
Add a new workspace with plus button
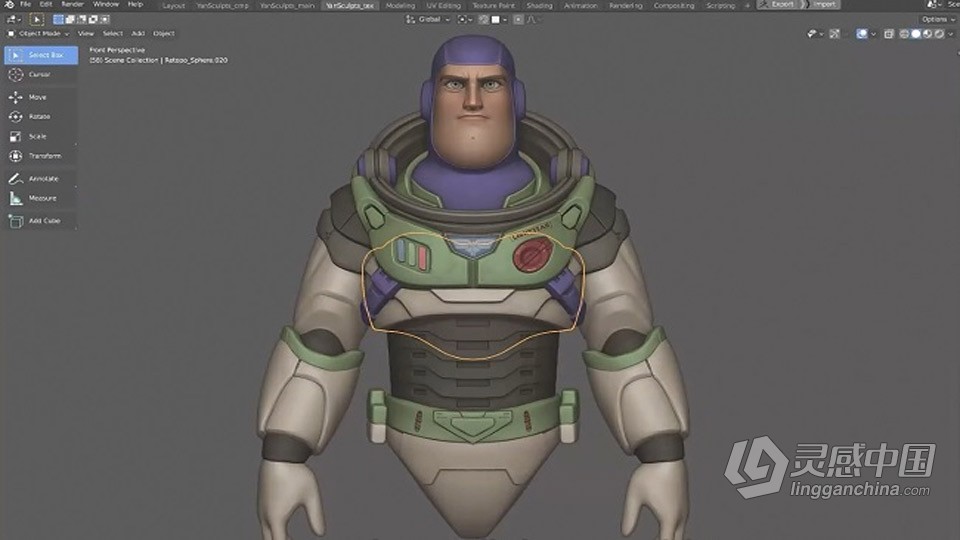pyautogui.click(x=747, y=6)
